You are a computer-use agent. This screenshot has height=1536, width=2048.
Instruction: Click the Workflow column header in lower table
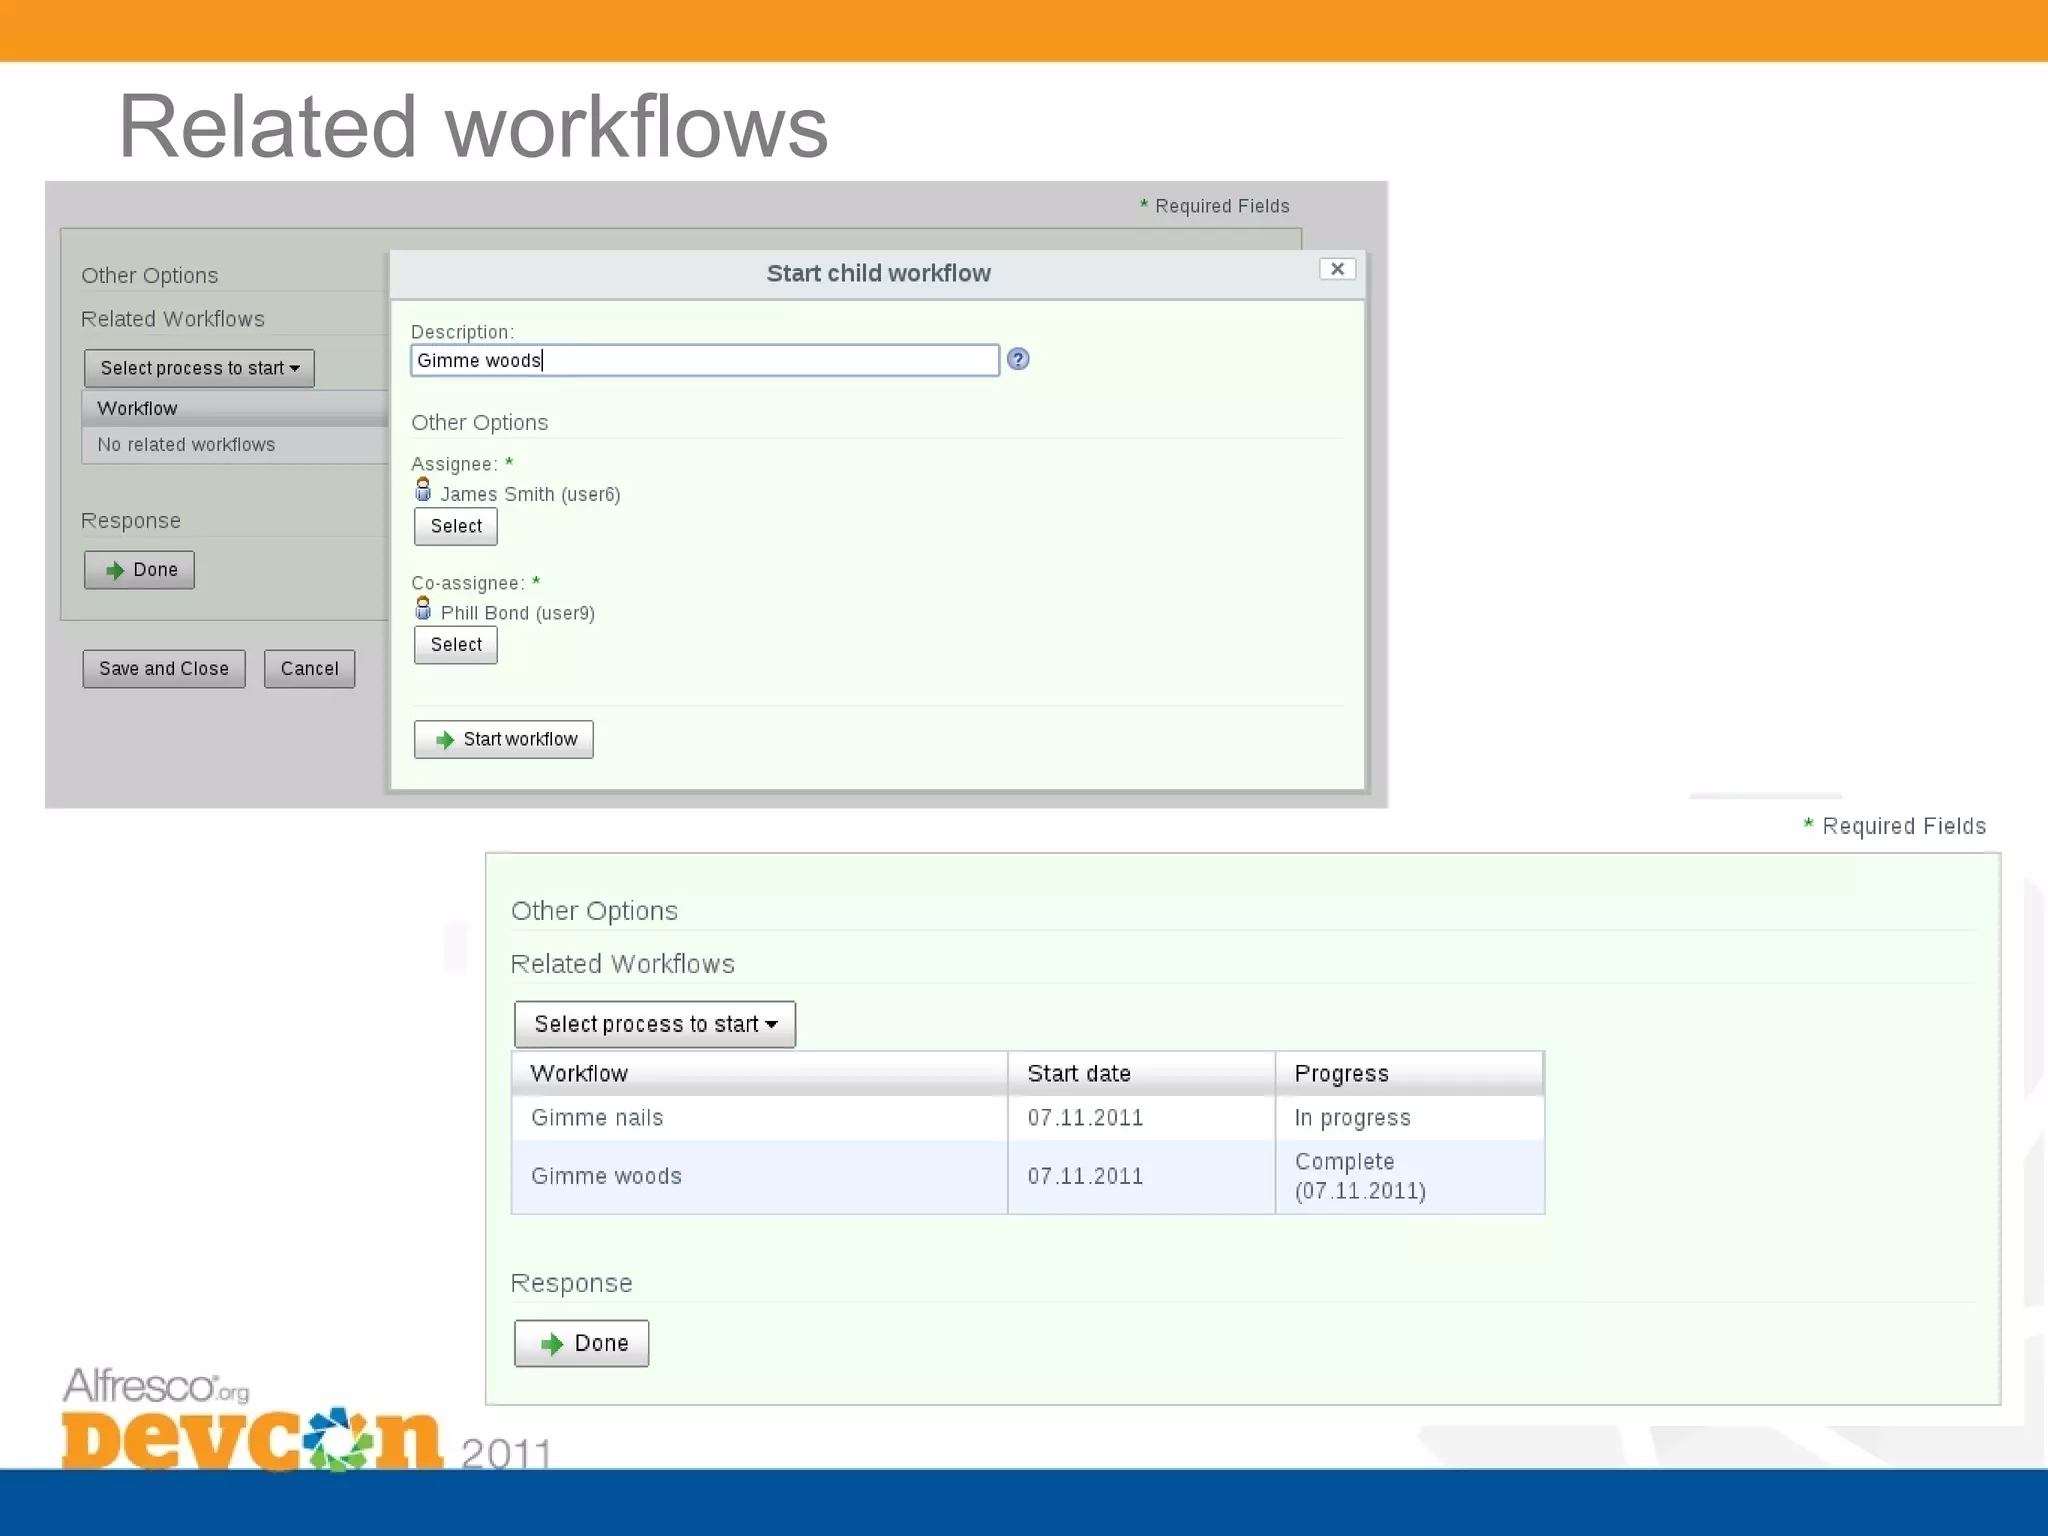[759, 1073]
